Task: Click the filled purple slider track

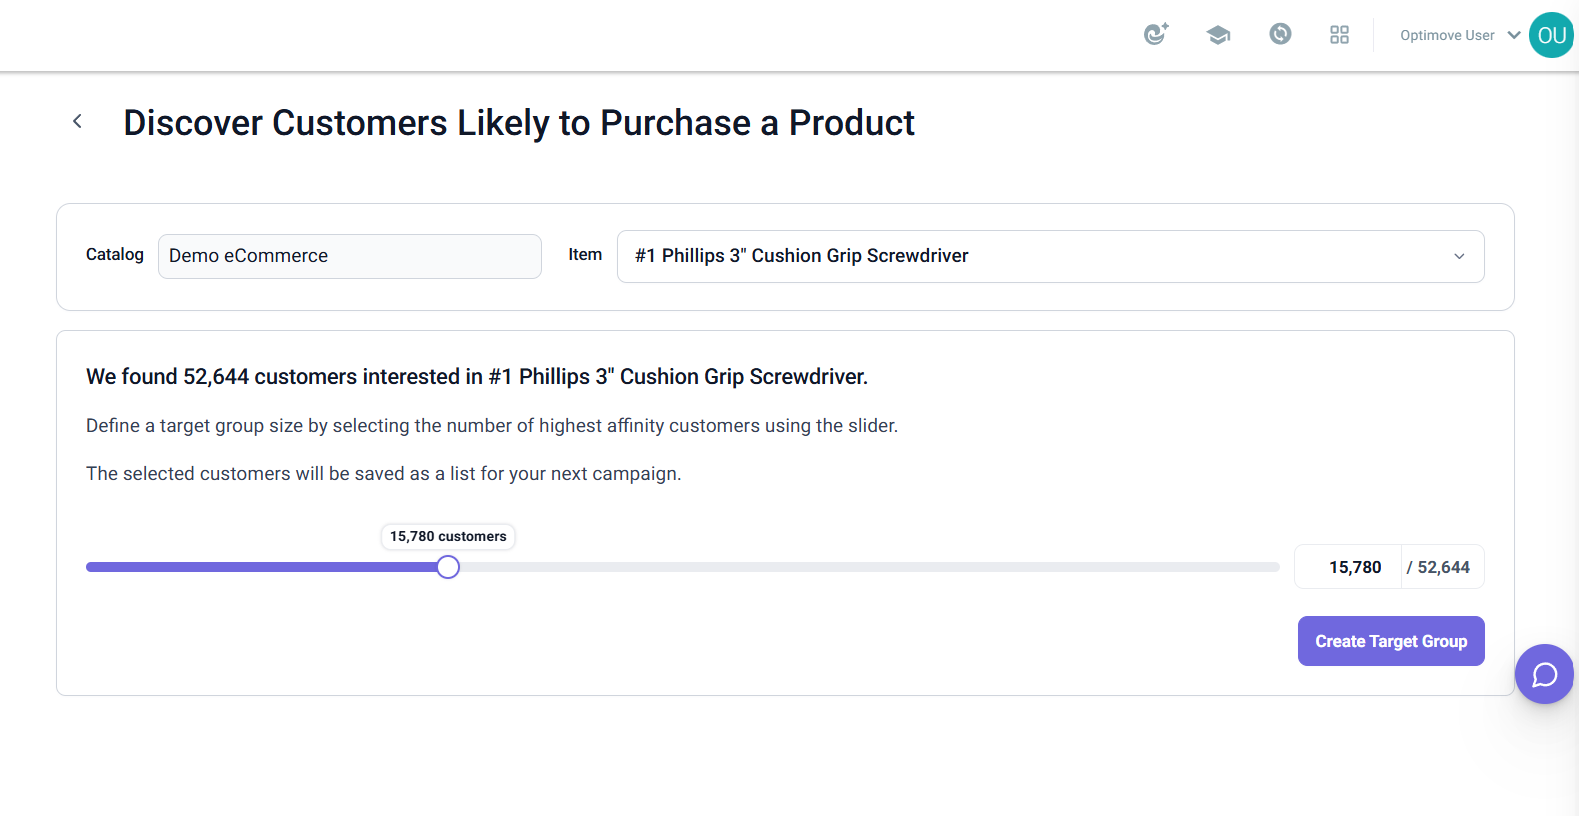Action: point(262,567)
